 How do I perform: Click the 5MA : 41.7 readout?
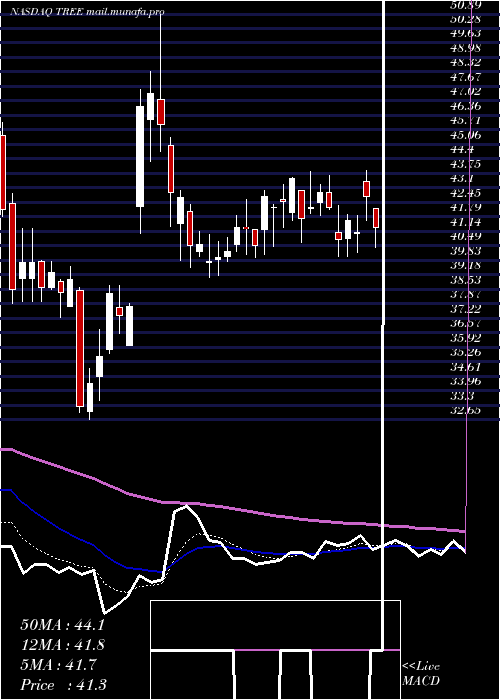coord(58,665)
